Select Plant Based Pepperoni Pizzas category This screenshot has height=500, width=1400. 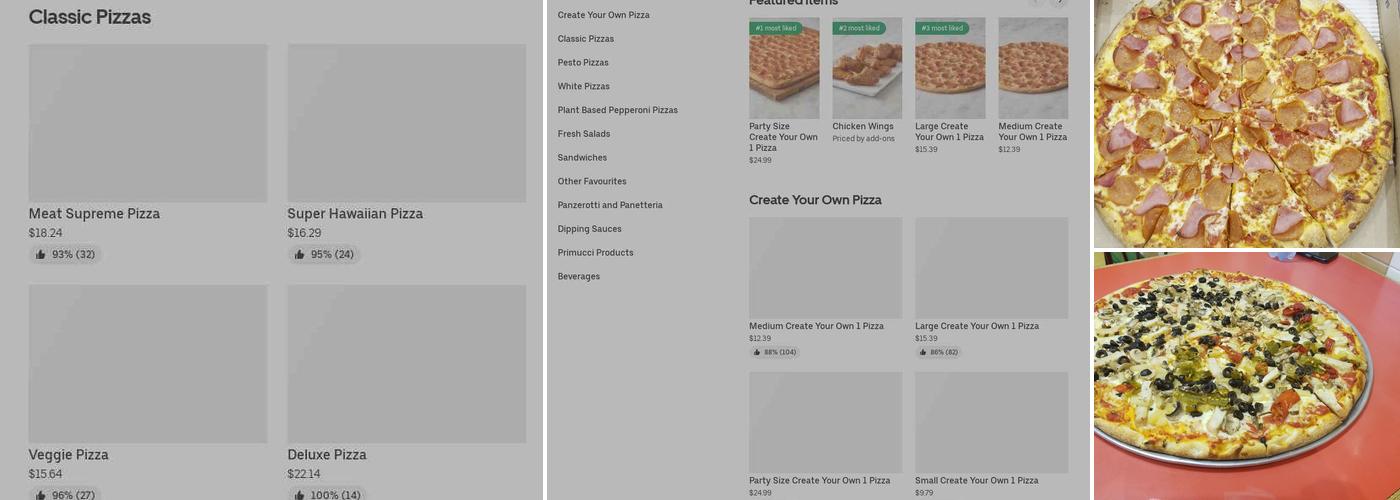point(617,110)
